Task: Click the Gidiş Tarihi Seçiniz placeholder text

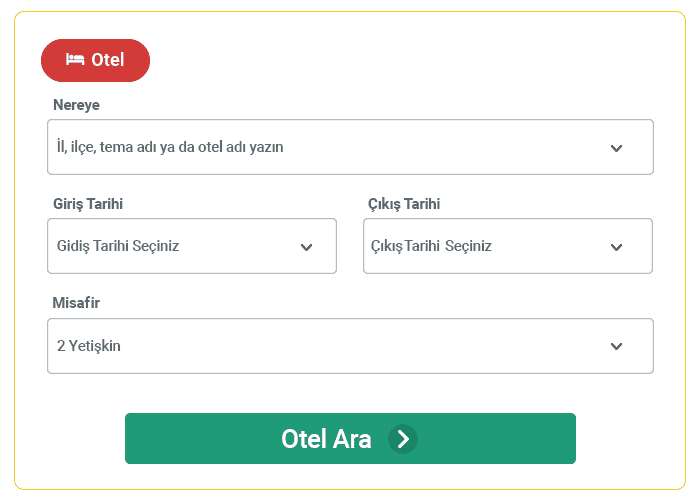Action: [118, 246]
